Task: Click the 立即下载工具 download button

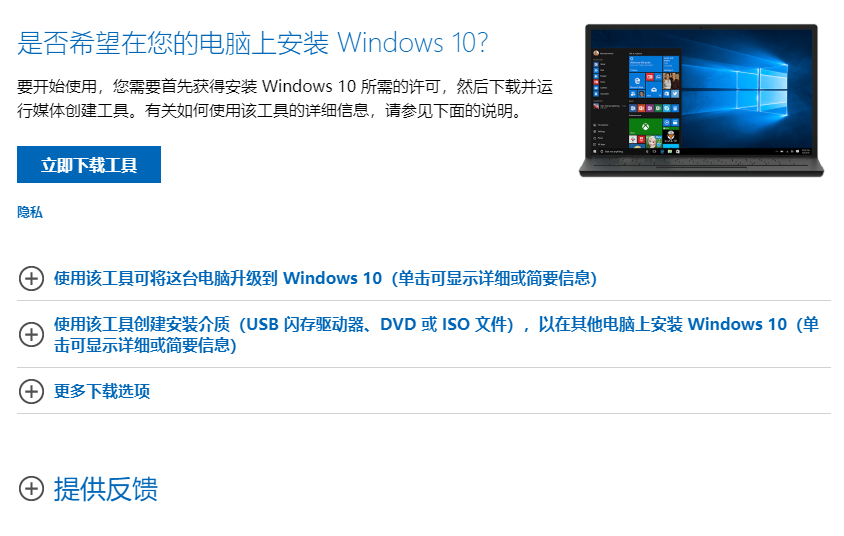Action: coord(89,165)
